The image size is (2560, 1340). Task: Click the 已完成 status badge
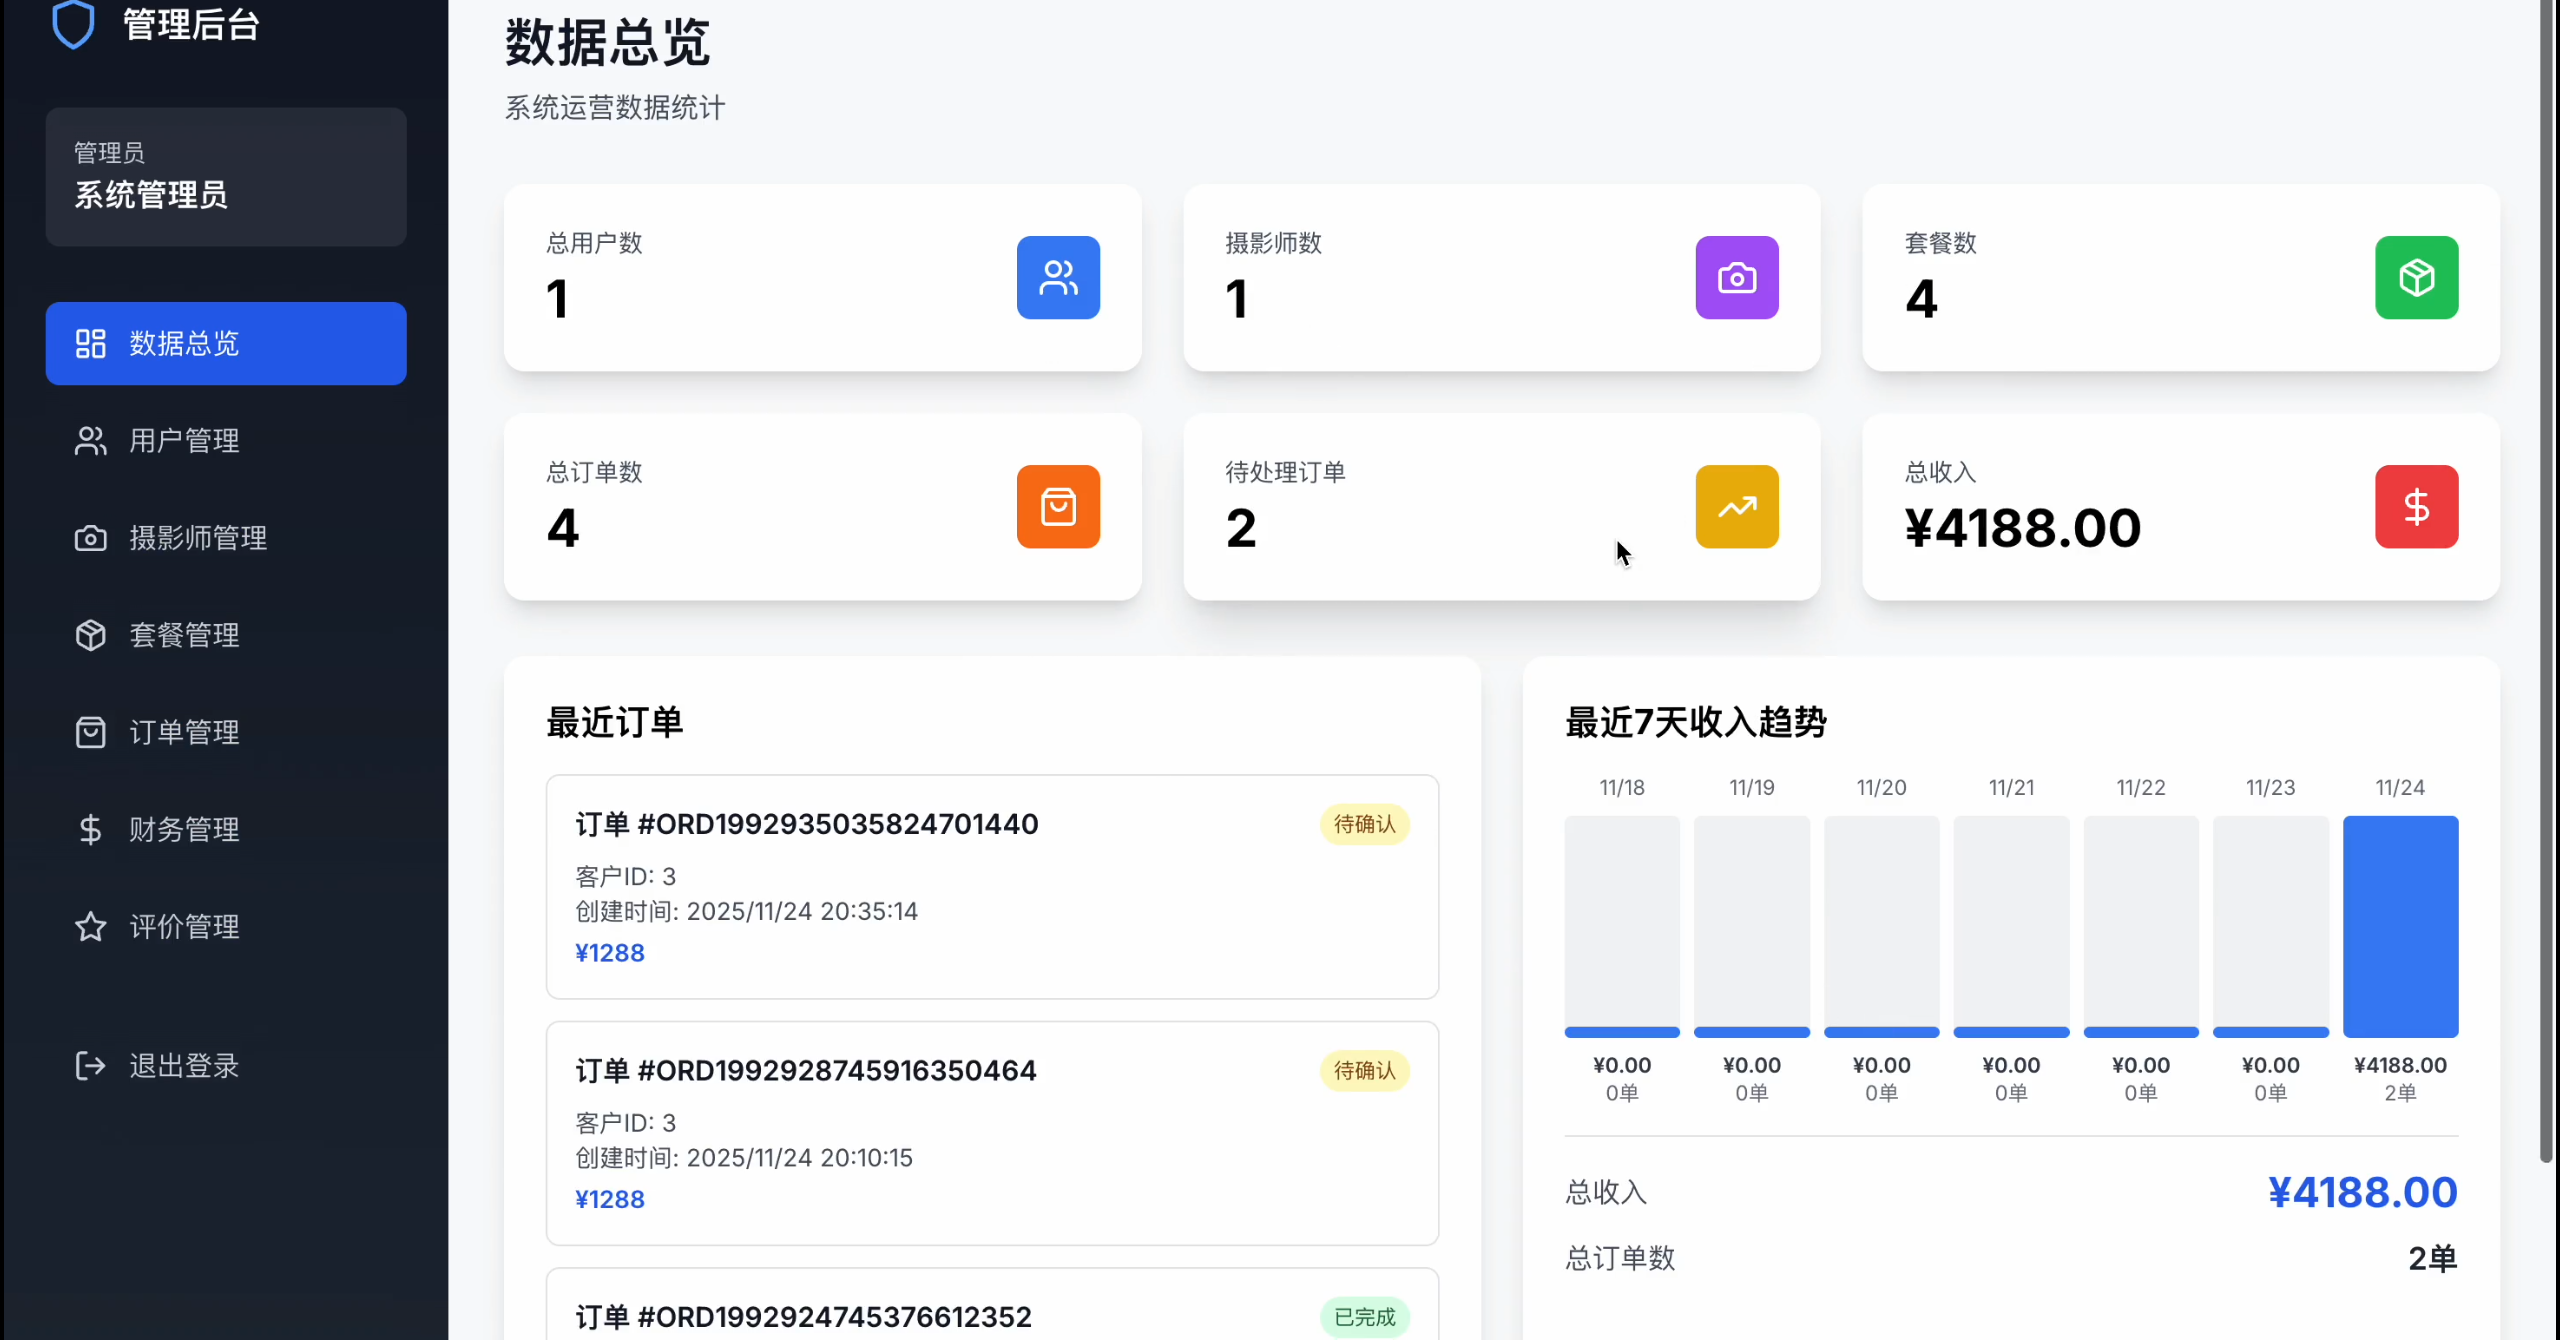click(1364, 1316)
